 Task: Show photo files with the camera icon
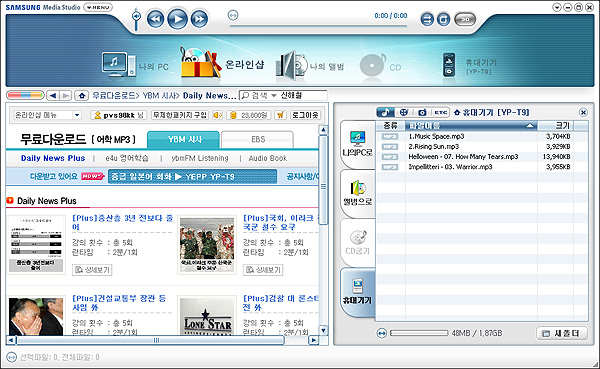[x=422, y=112]
